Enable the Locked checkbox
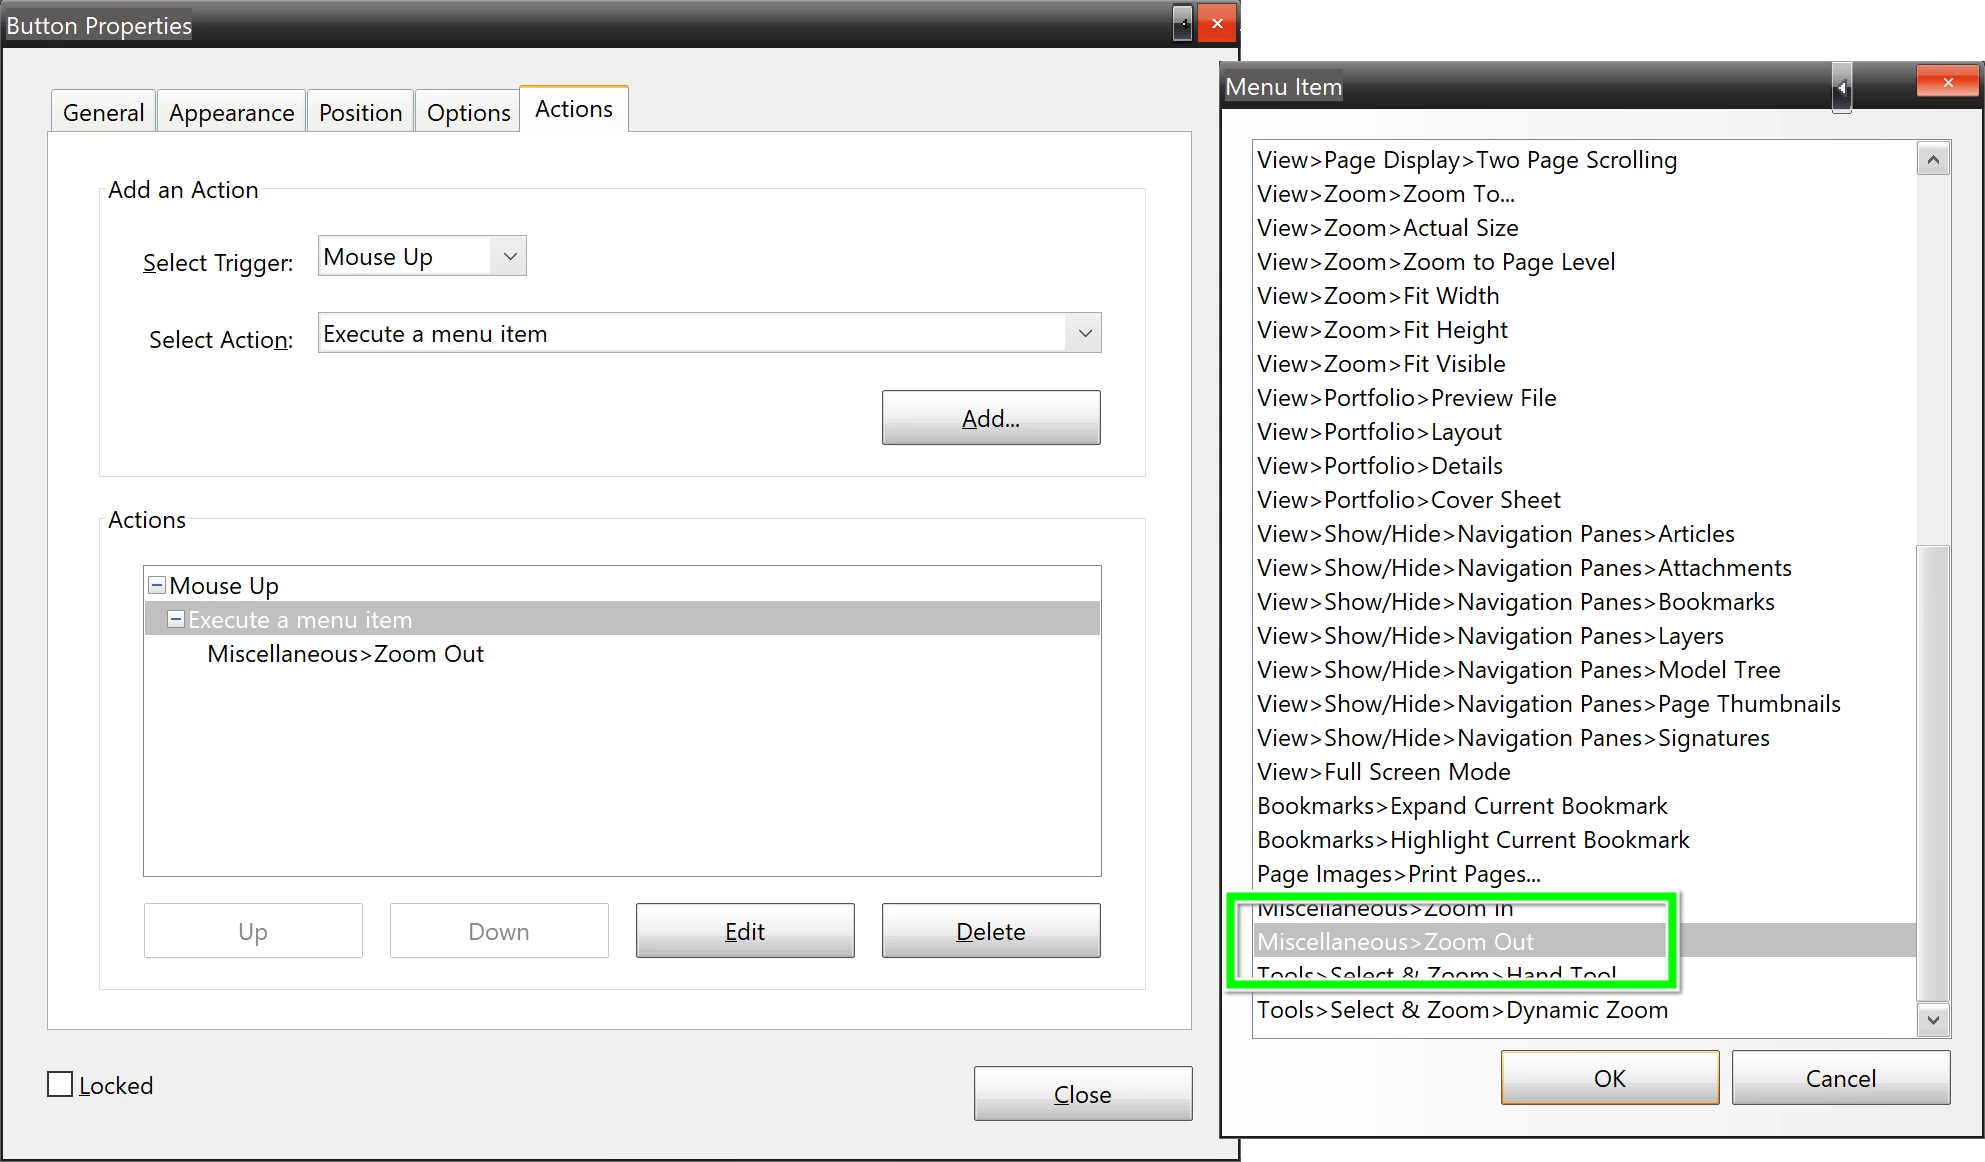The width and height of the screenshot is (1985, 1162). 61,1085
